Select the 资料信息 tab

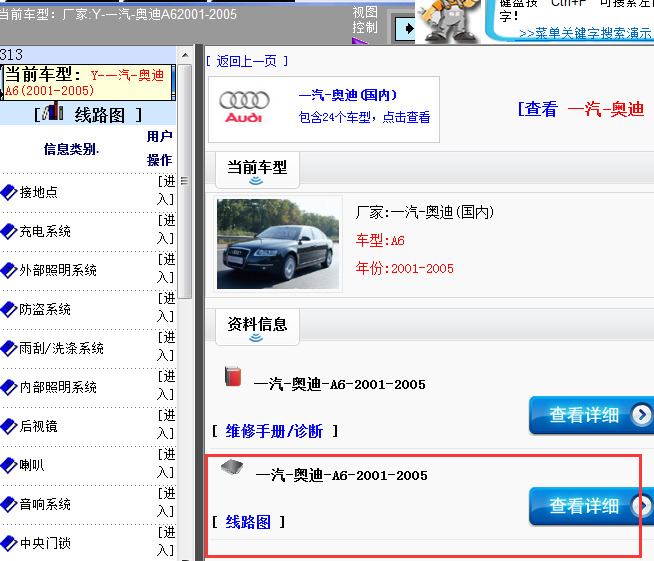(257, 327)
